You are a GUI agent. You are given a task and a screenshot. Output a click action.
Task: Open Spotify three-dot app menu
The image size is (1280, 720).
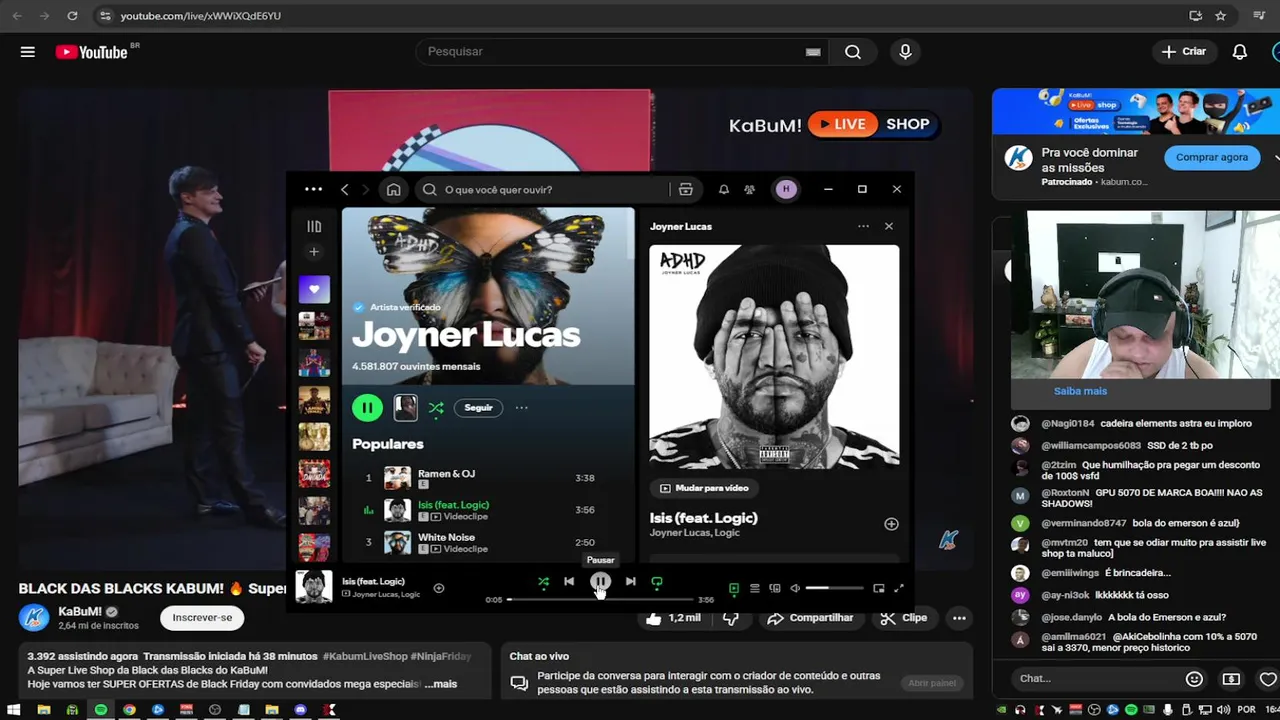click(x=313, y=189)
